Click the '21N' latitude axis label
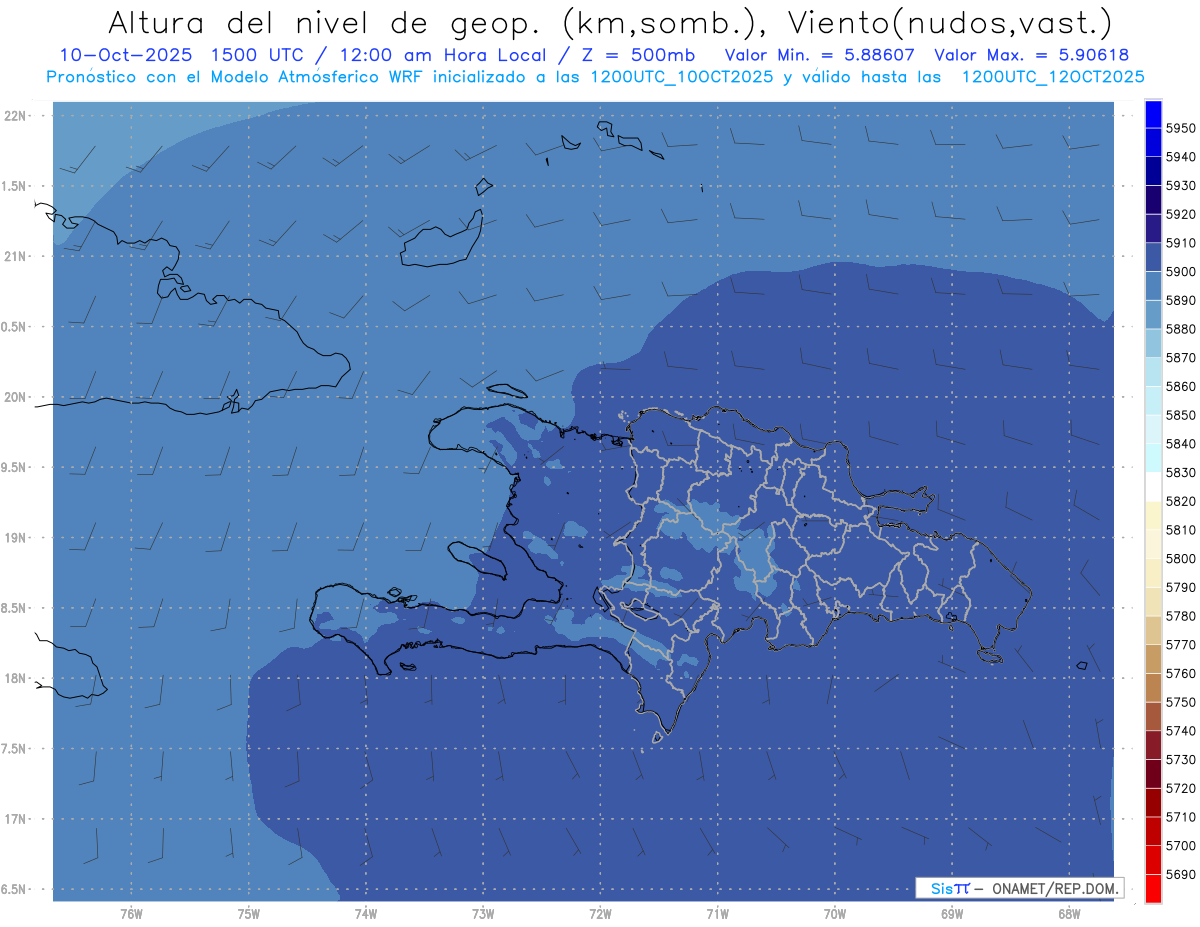This screenshot has height=927, width=1200. click(x=14, y=257)
